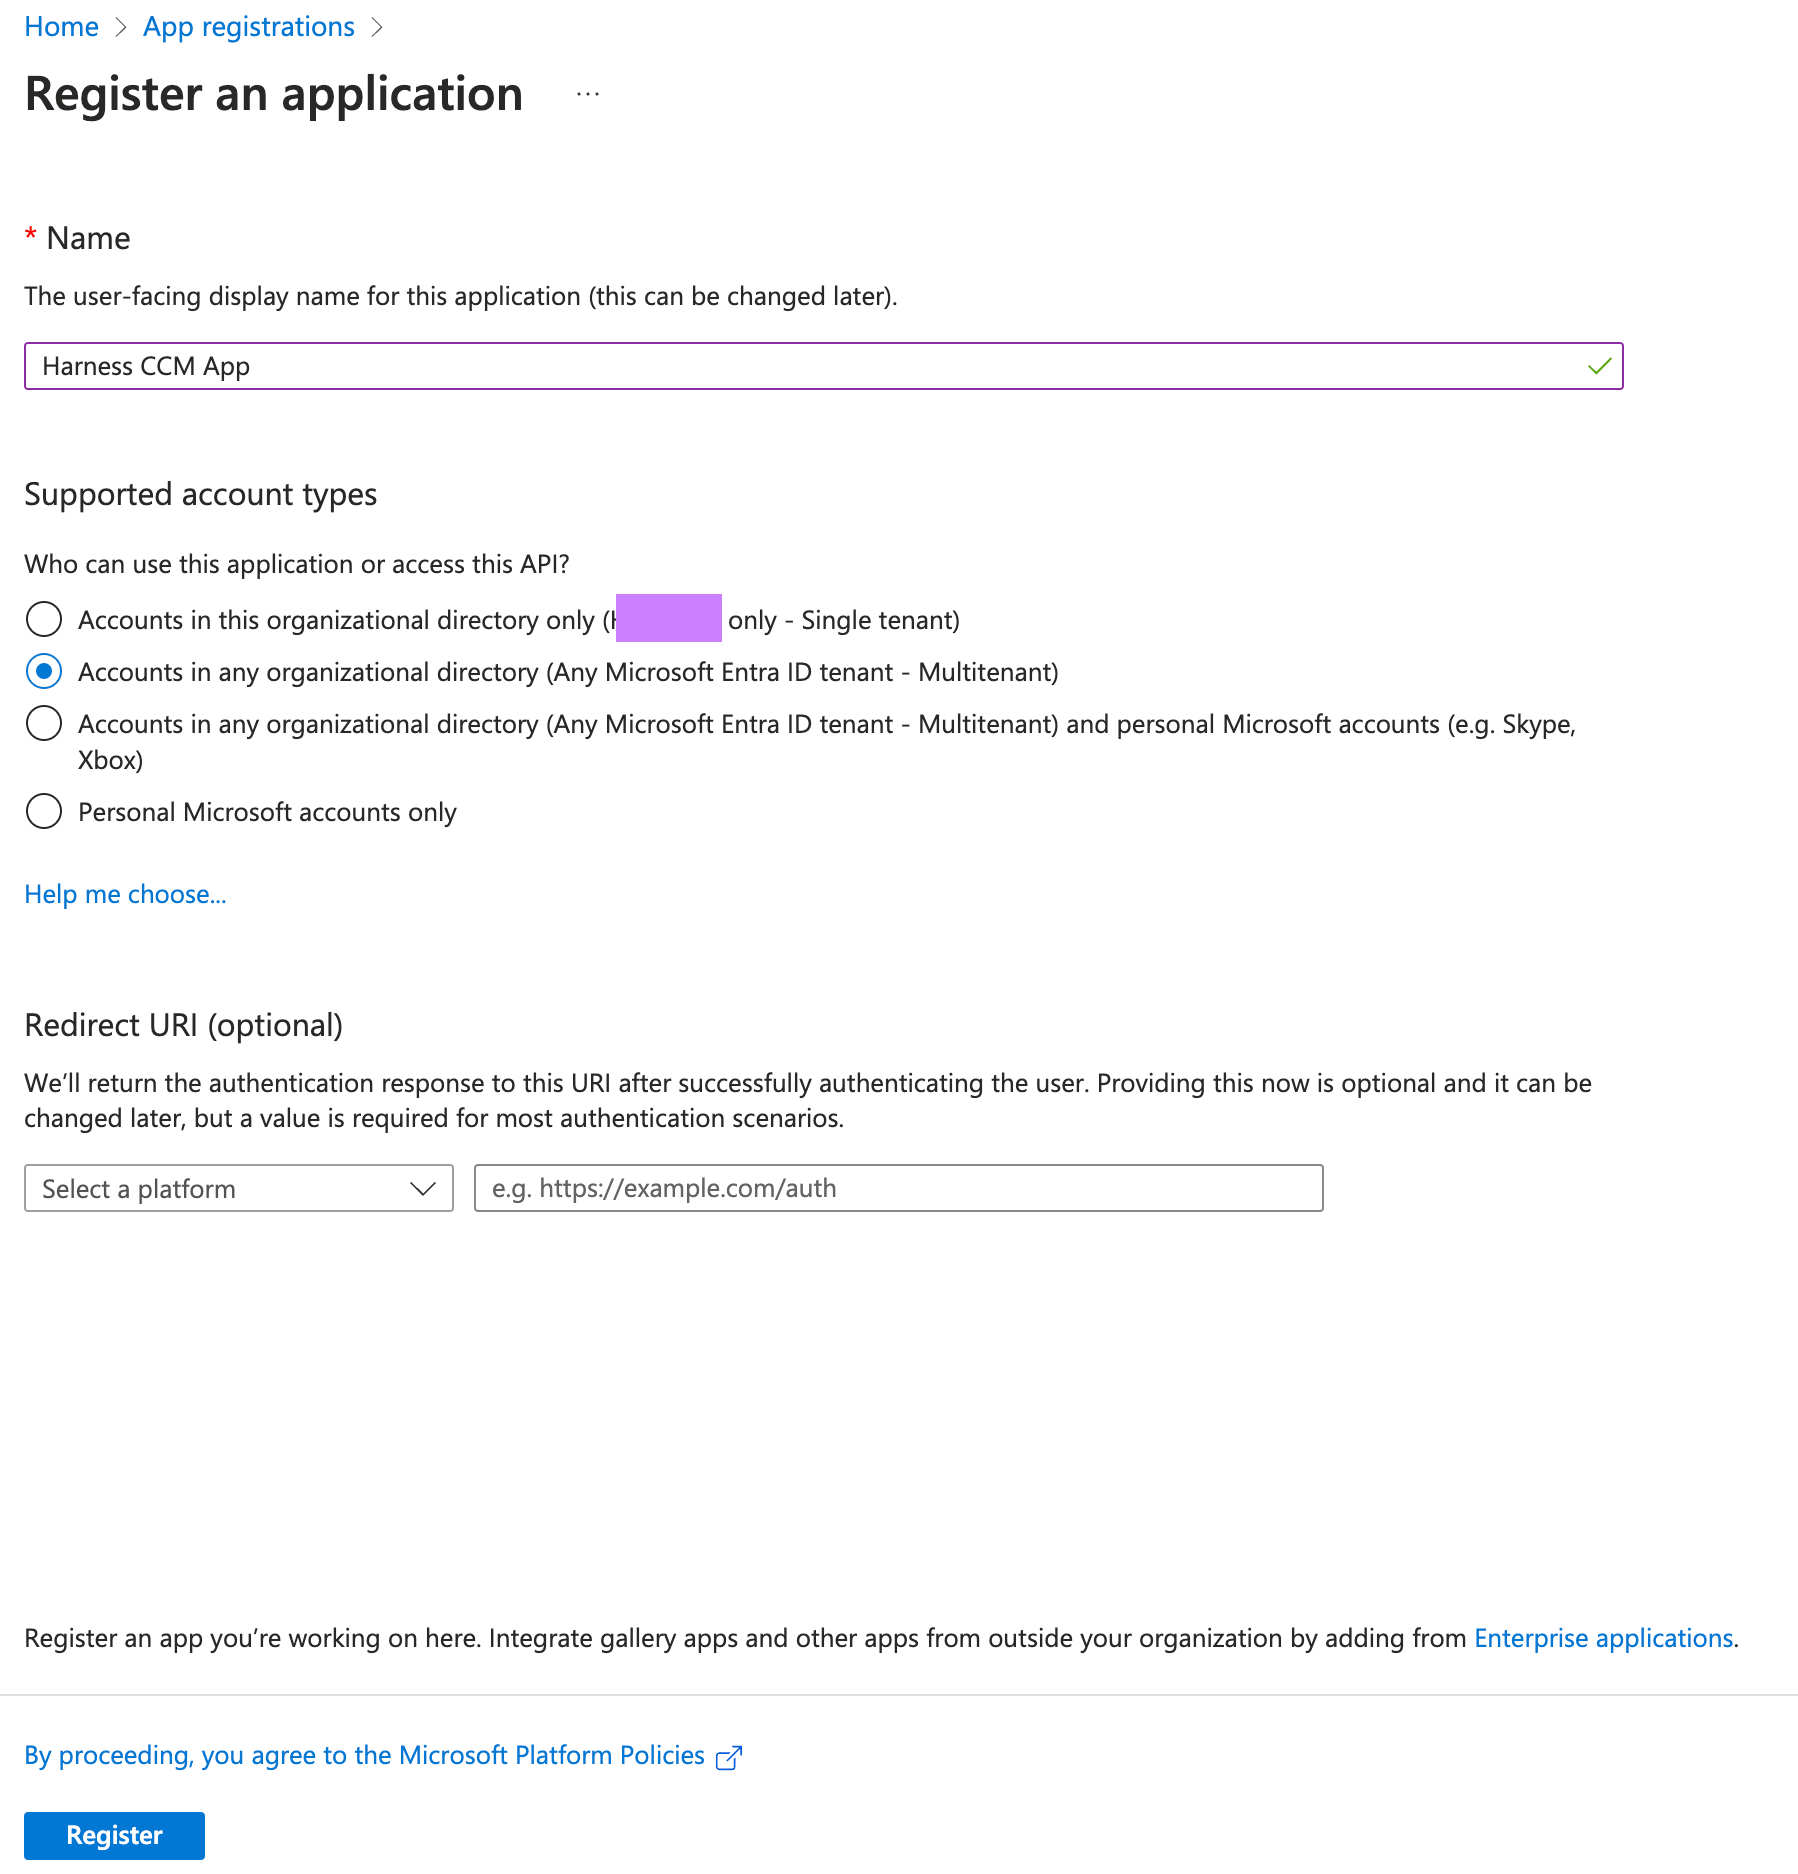Screen dimensions: 1798x1874
Task: Click the Redirect URI input field
Action: coord(898,1188)
